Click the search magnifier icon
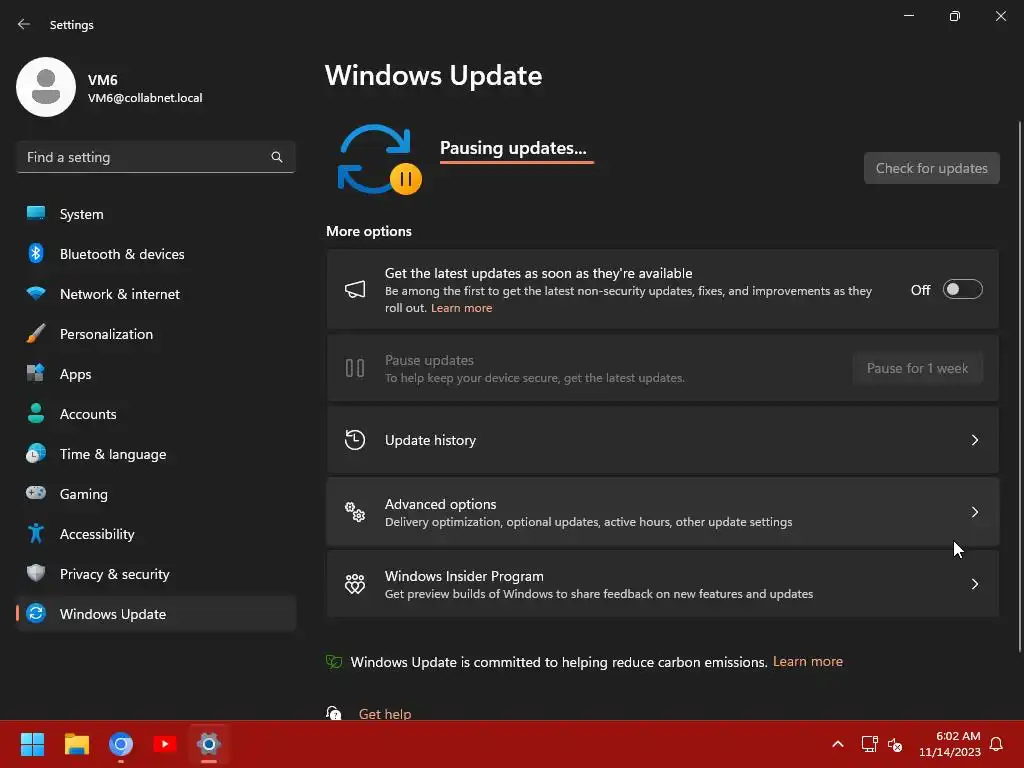Viewport: 1024px width, 768px height. click(277, 157)
